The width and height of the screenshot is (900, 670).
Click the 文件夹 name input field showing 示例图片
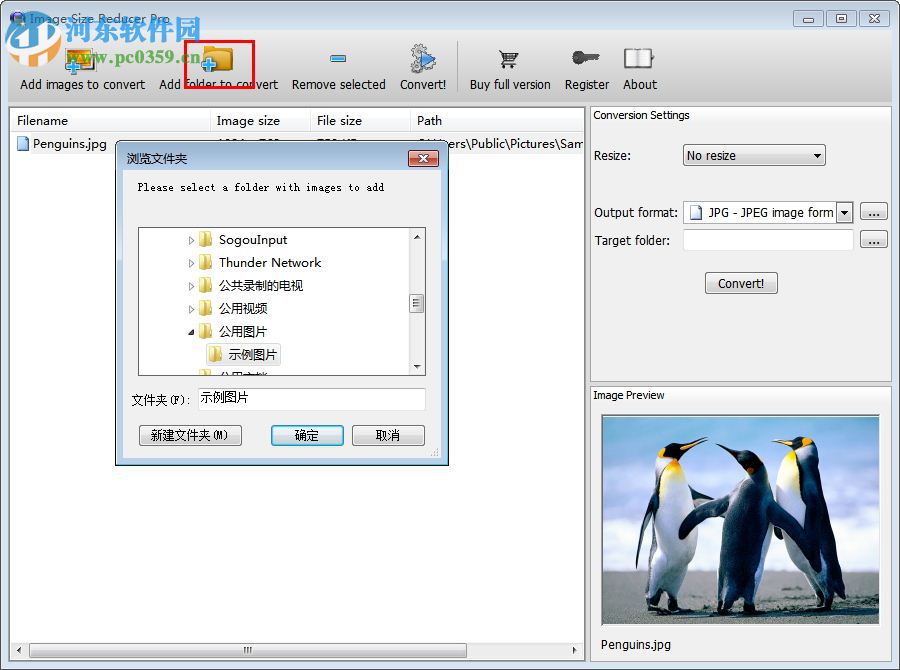click(x=311, y=399)
